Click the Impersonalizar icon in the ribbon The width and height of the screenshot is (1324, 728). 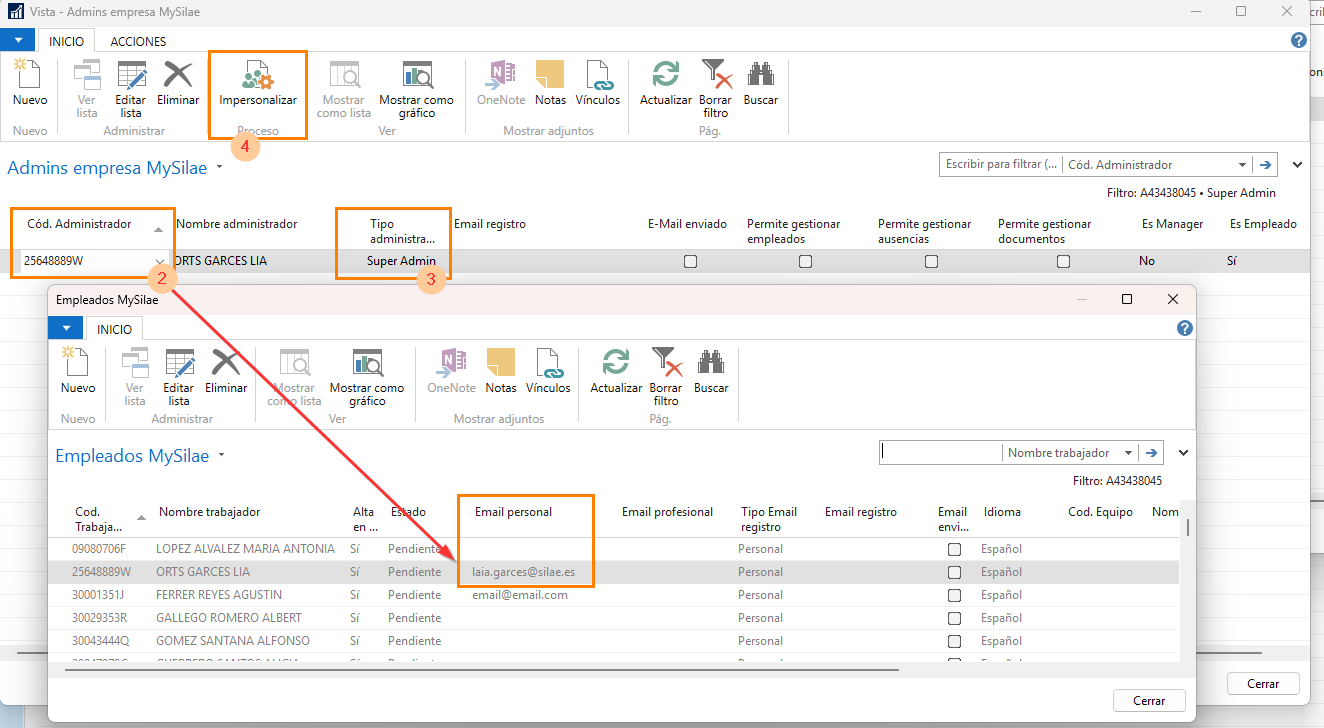click(x=258, y=77)
